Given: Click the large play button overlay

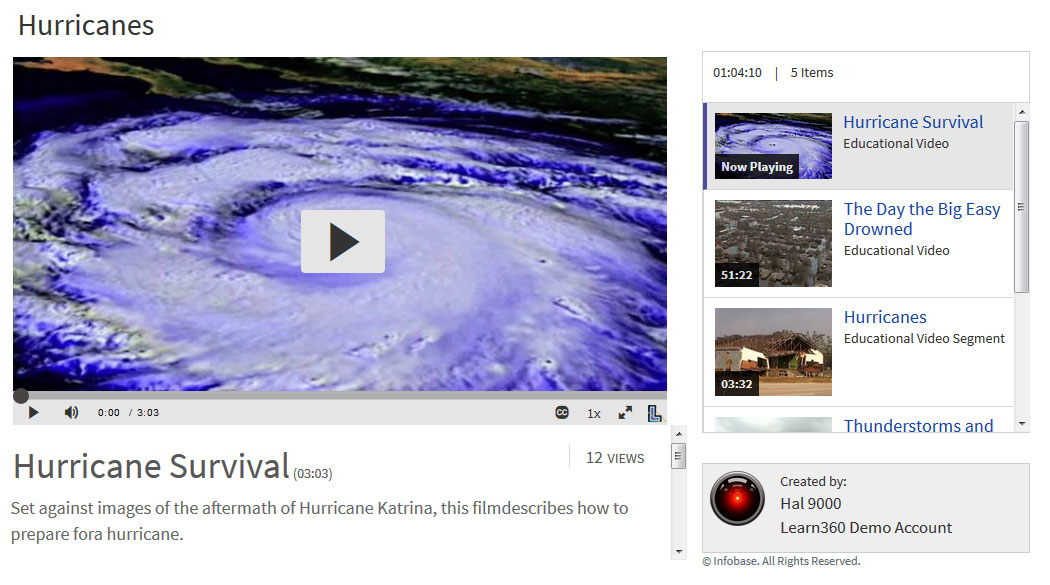Looking at the screenshot, I should click(343, 242).
